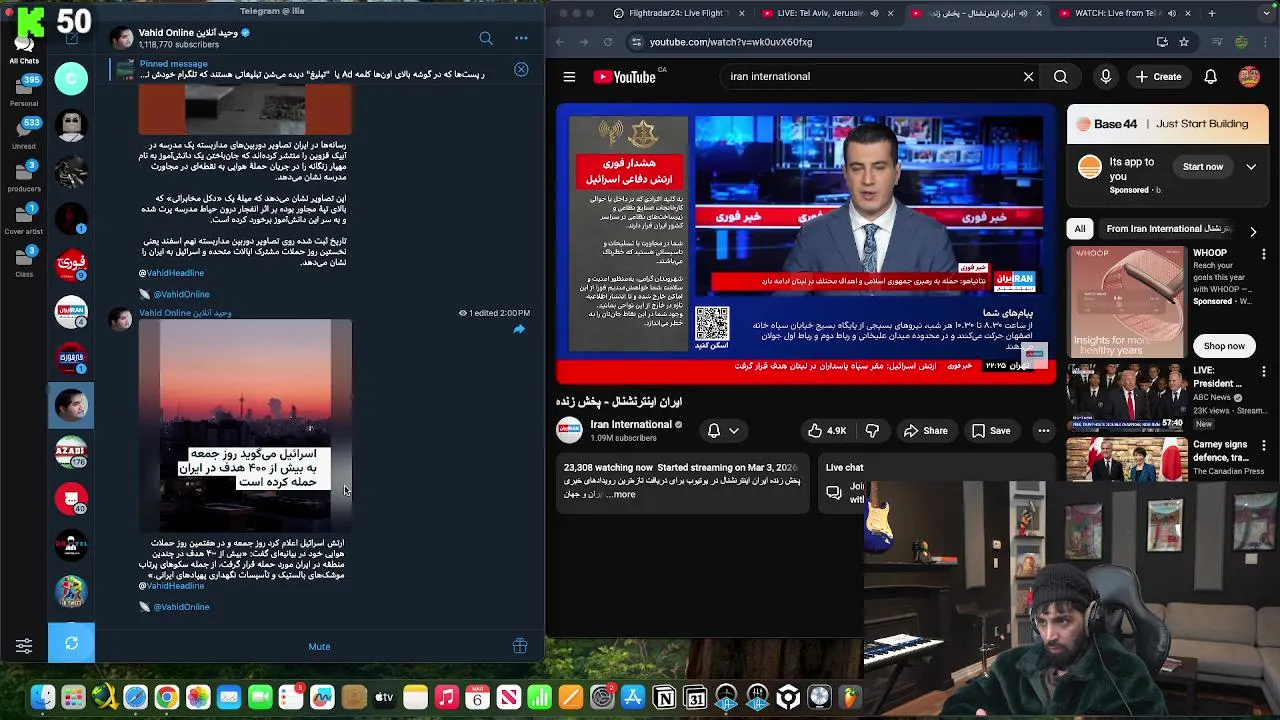Viewport: 1280px width, 720px height.
Task: Forward the Israel strikes post via share arrow
Action: tap(519, 329)
